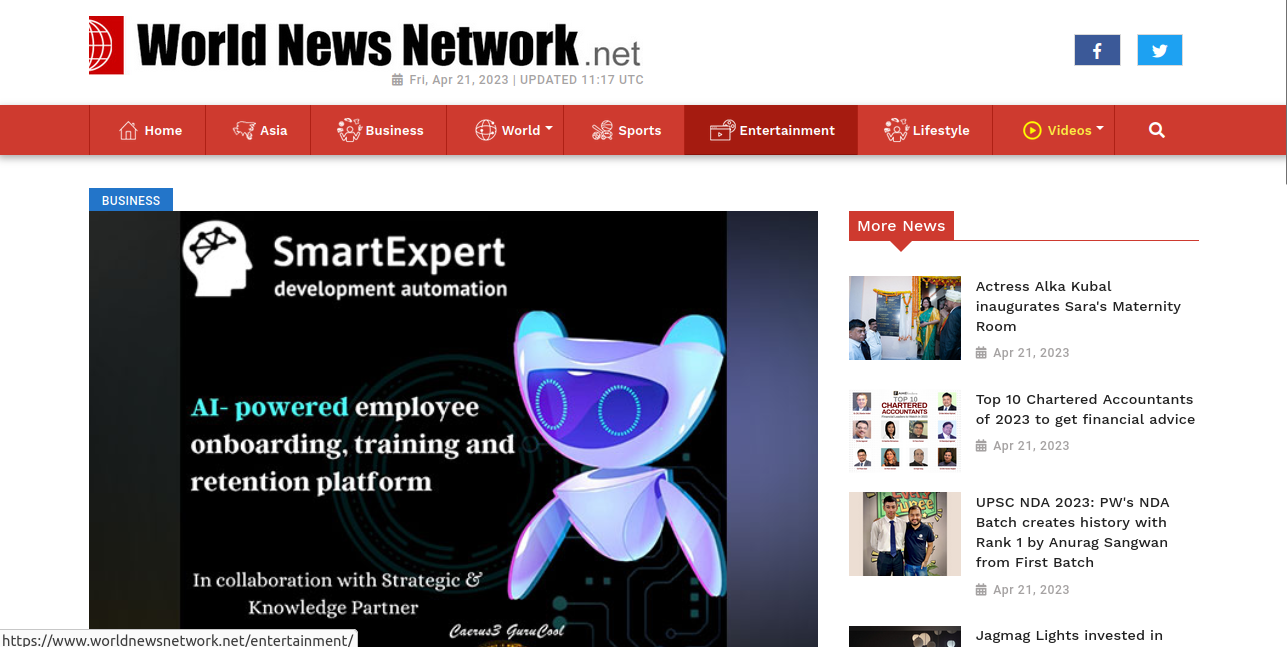Screen dimensions: 1287x647
Task: Open the Actress Alka Kubal article link
Action: pyautogui.click(x=1078, y=306)
